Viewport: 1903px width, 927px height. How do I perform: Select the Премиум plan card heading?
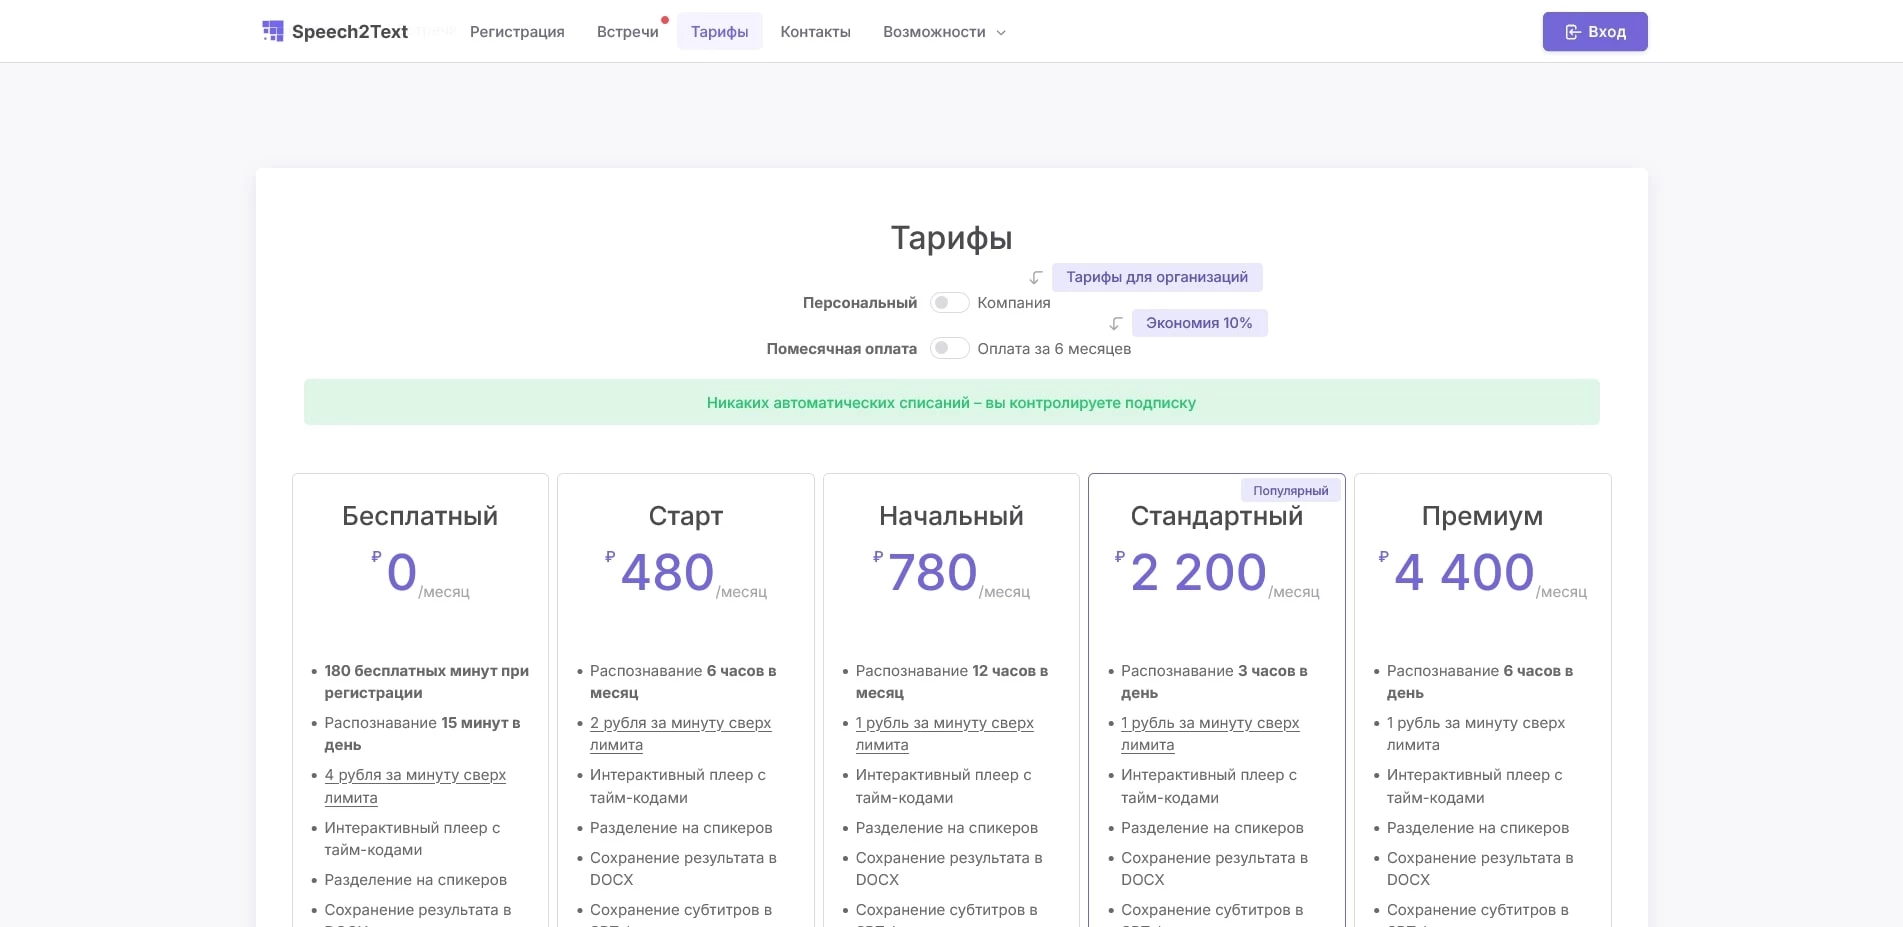click(x=1481, y=516)
